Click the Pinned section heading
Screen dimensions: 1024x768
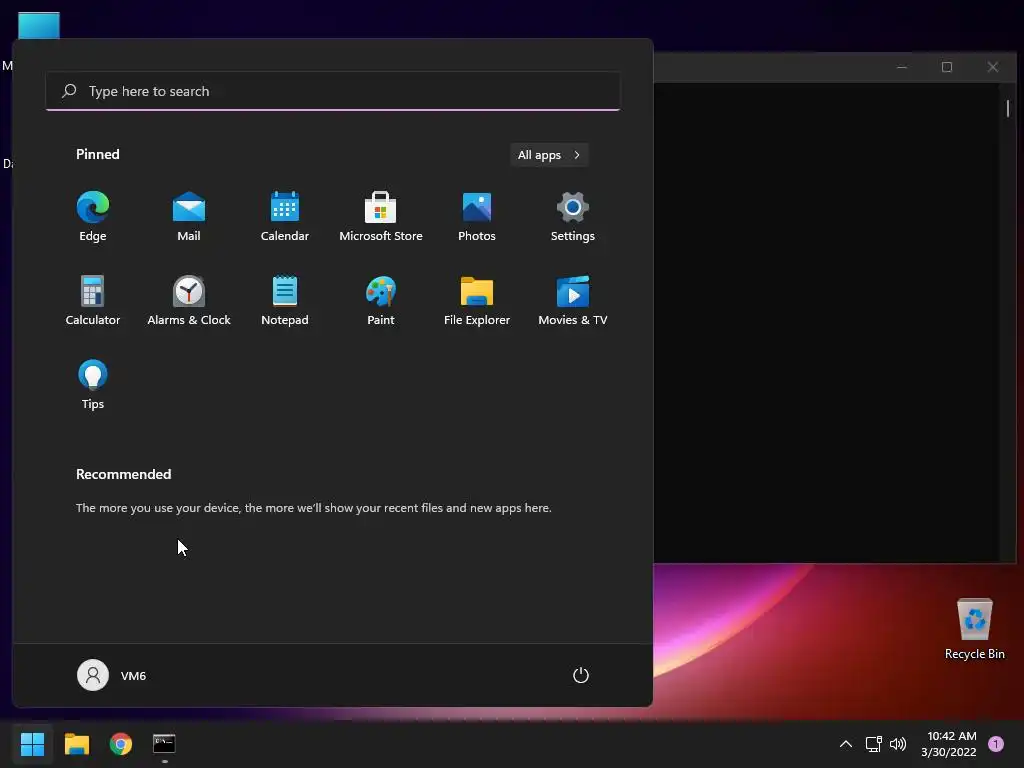coord(98,154)
